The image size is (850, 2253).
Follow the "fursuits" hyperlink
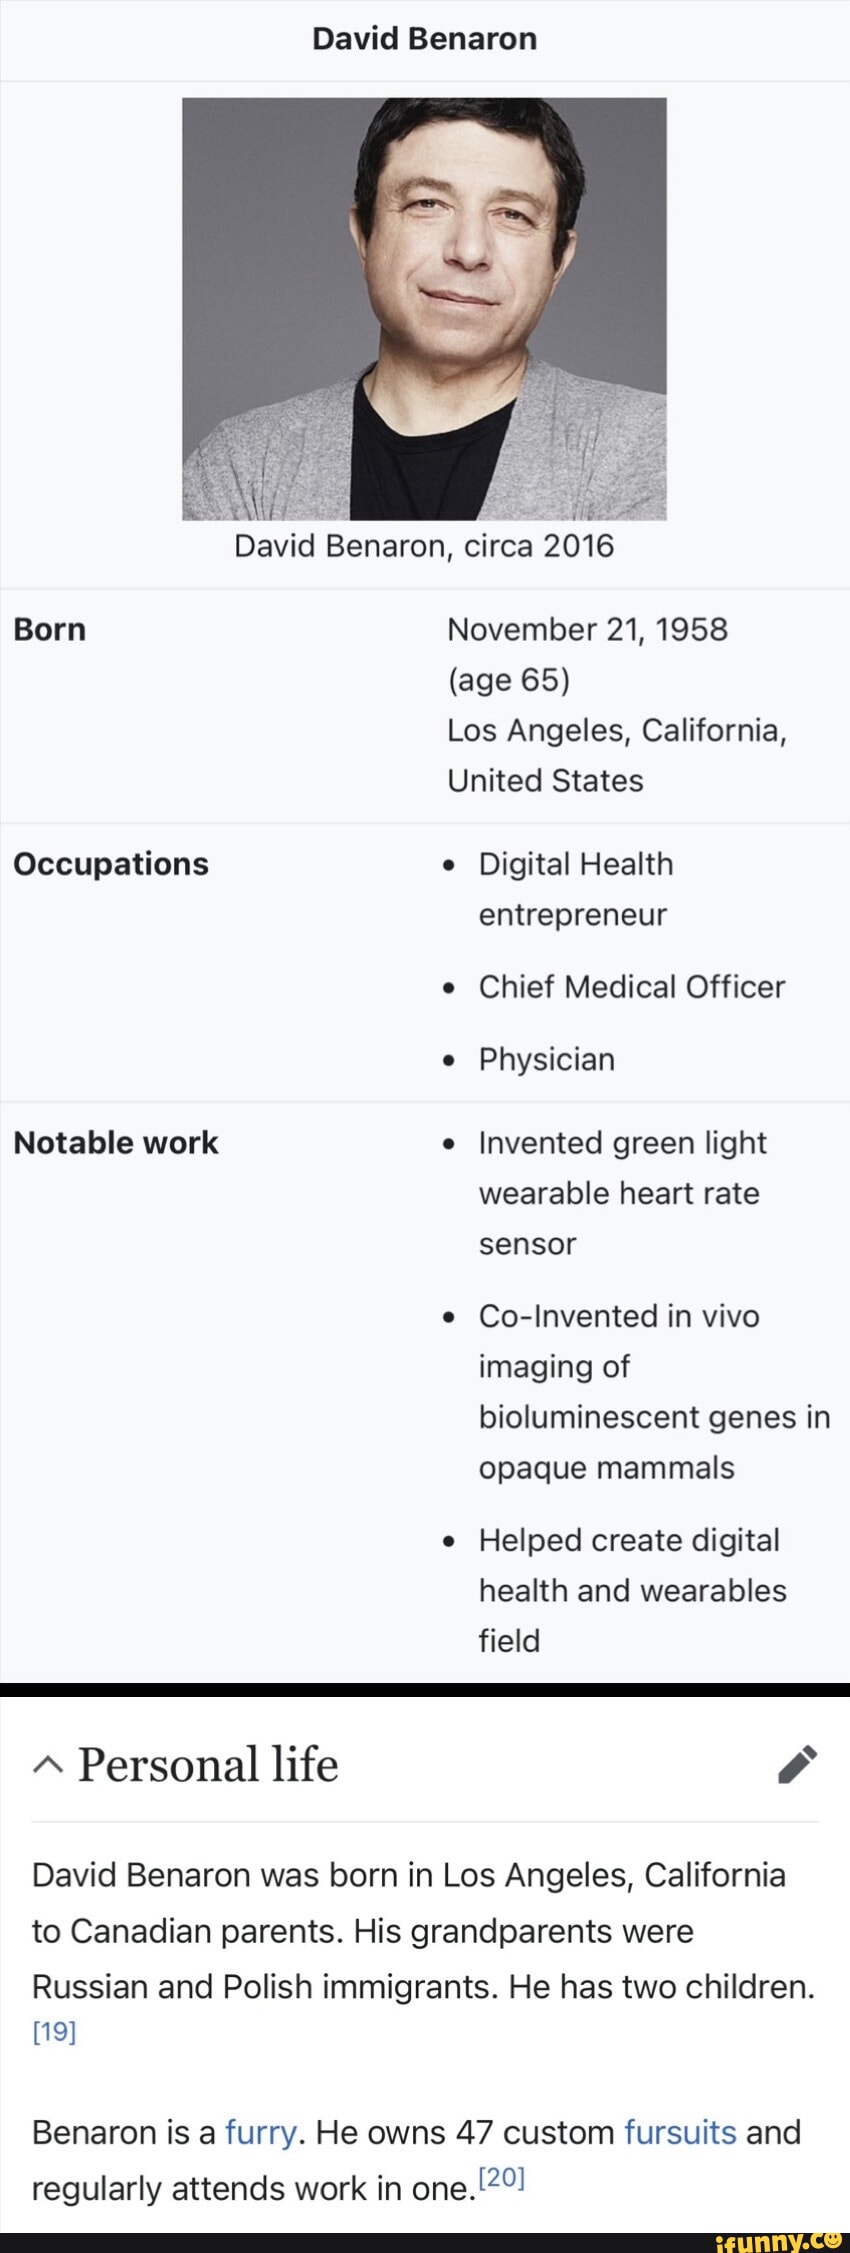point(680,2132)
